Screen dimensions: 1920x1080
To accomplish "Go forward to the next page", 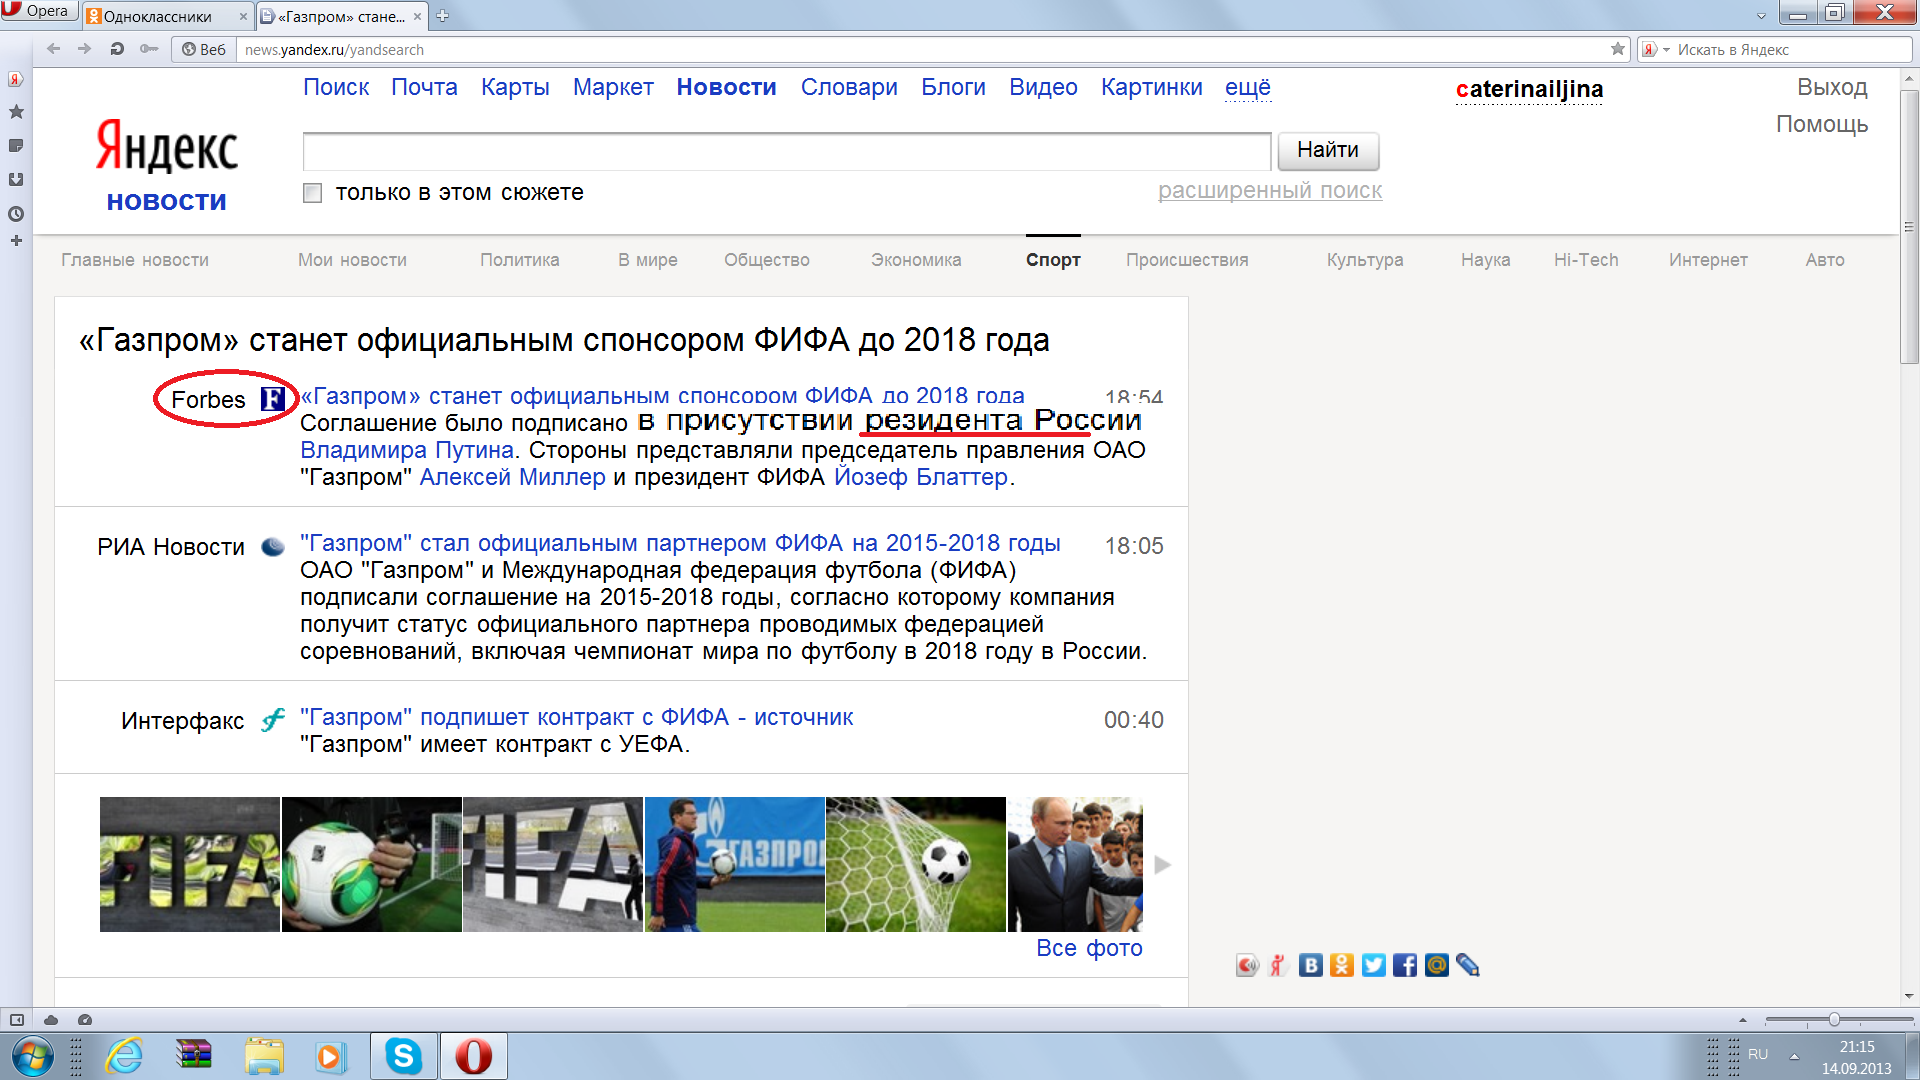I will (x=85, y=49).
